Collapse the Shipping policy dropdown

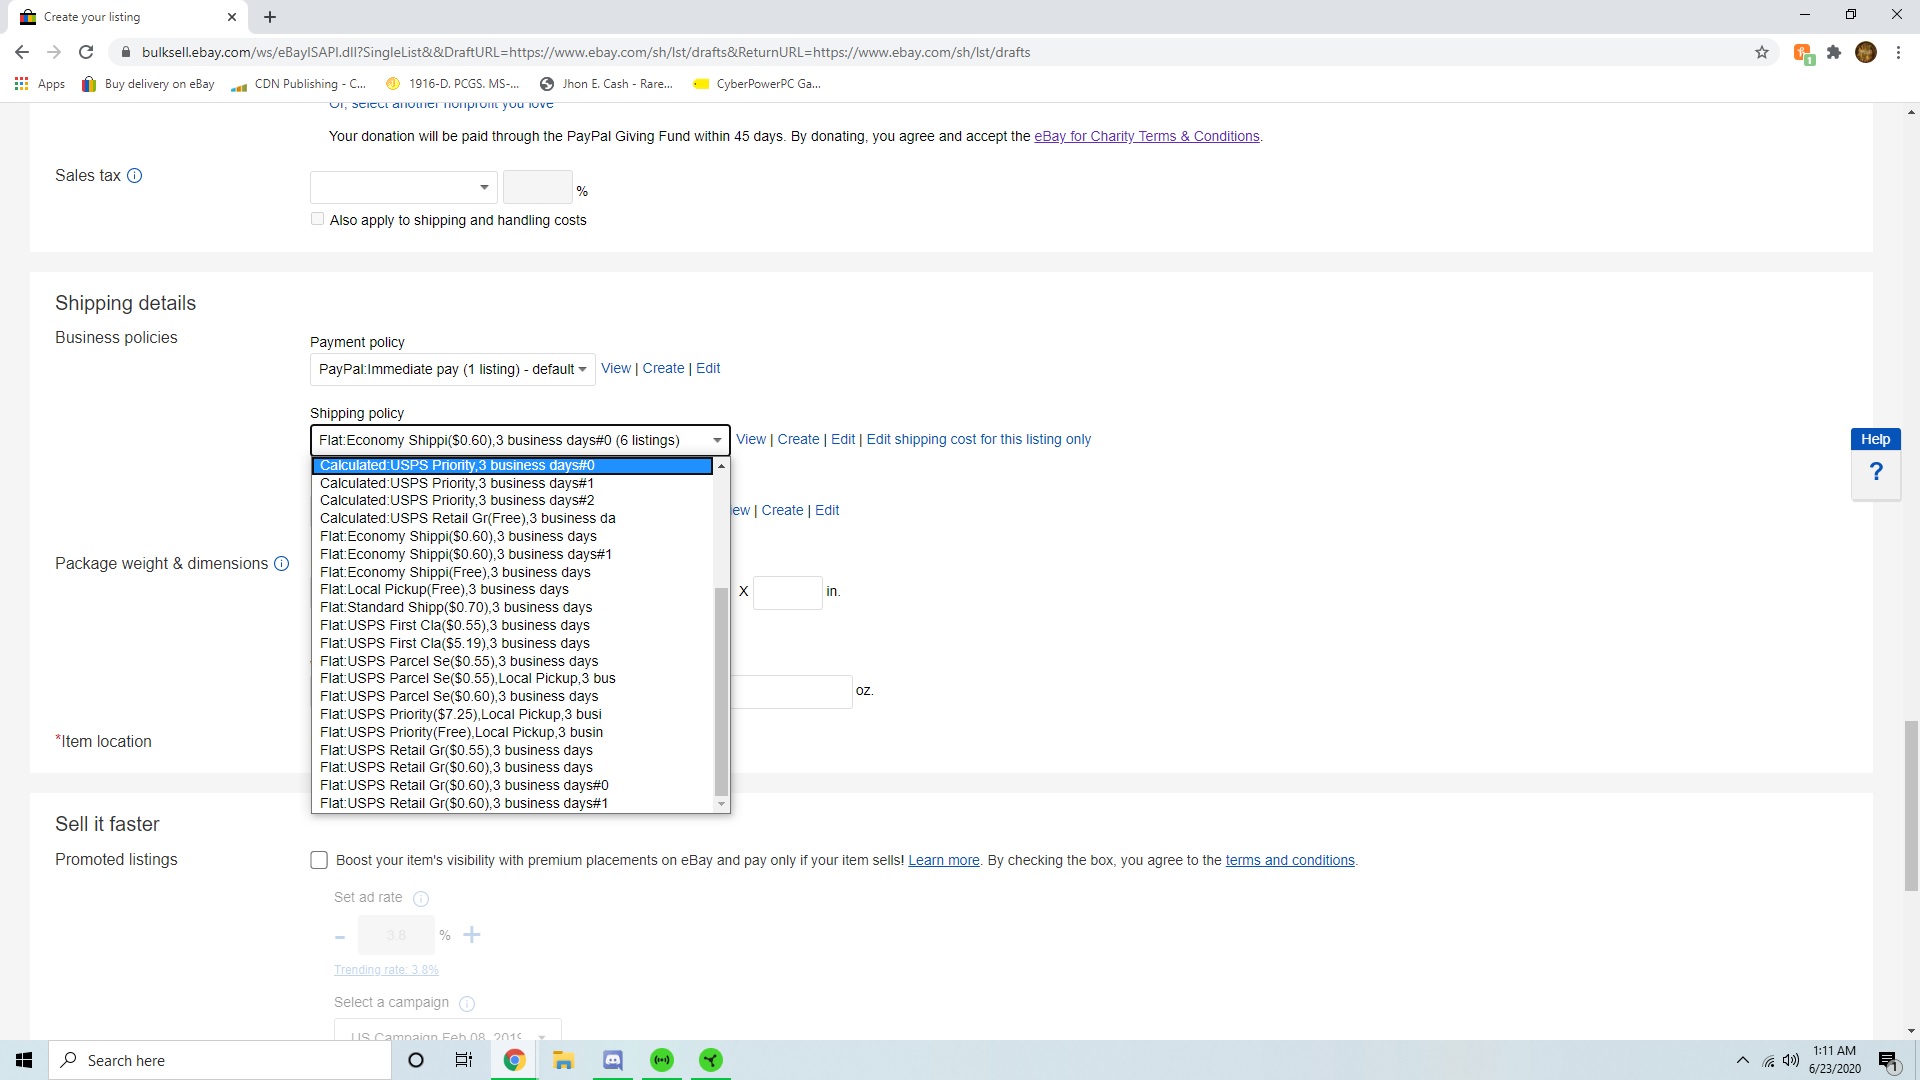click(x=520, y=440)
